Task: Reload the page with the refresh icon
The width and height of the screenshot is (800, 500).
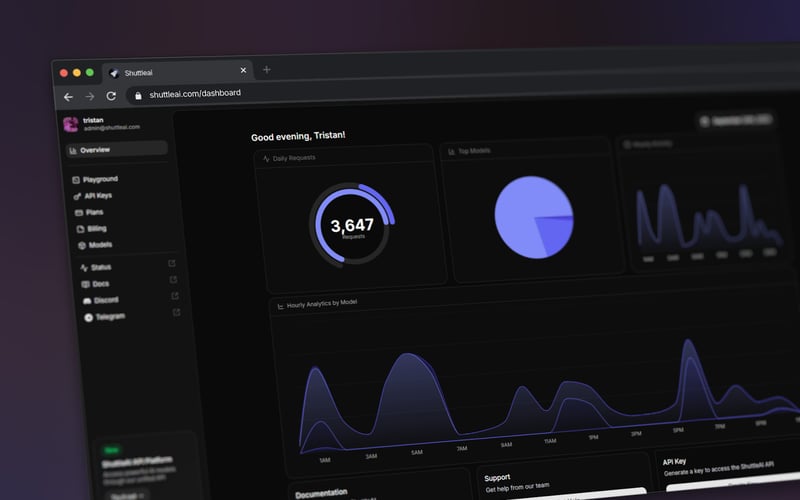Action: coord(111,95)
